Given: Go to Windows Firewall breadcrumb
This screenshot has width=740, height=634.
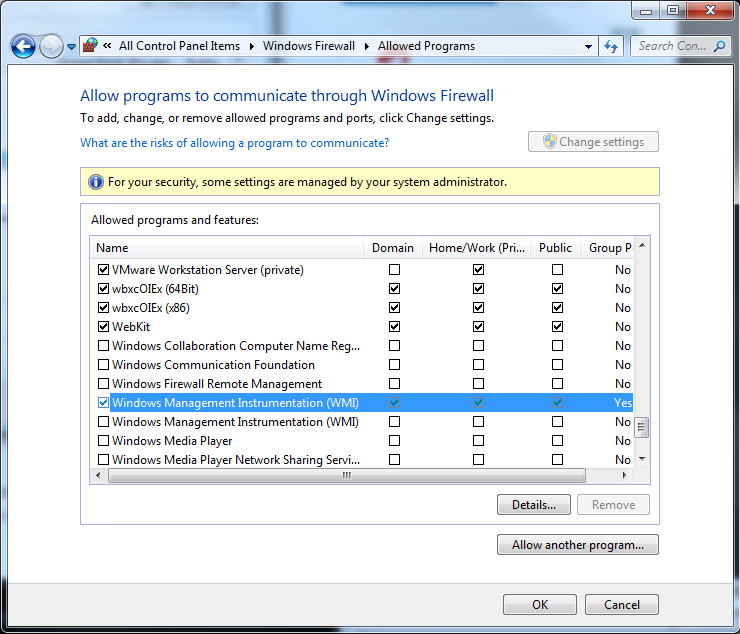Looking at the screenshot, I should 309,46.
